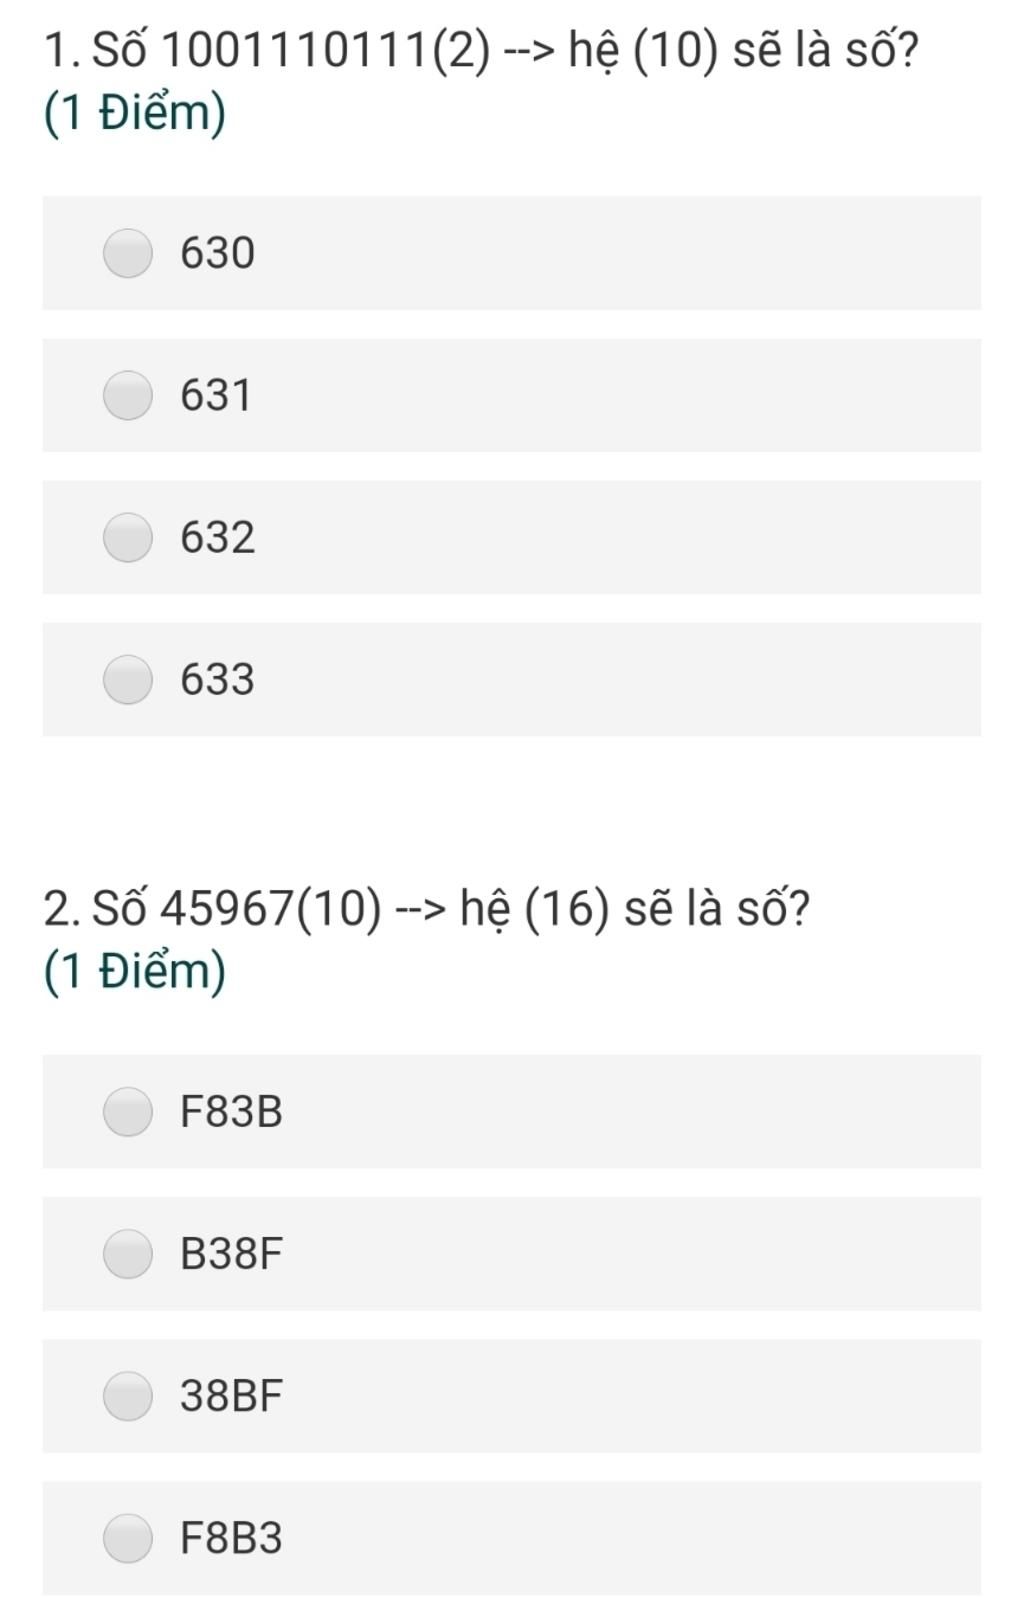
Task: Tick the 38BF radio circle
Action: 128,1395
